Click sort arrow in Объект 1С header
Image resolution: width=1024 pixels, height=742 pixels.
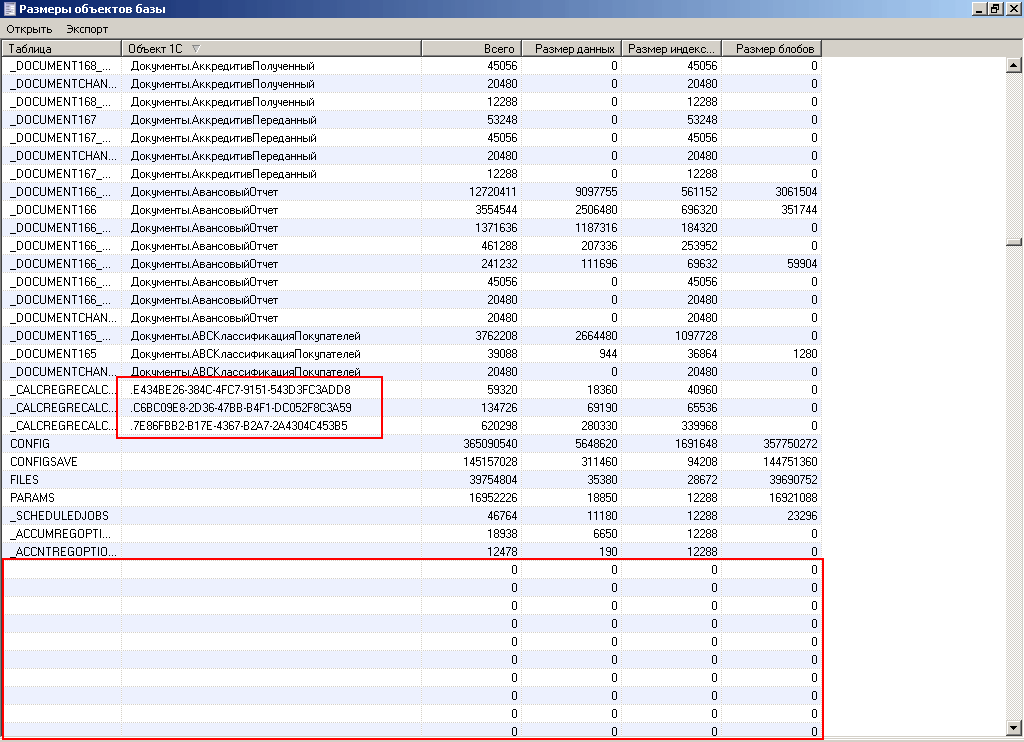click(196, 48)
